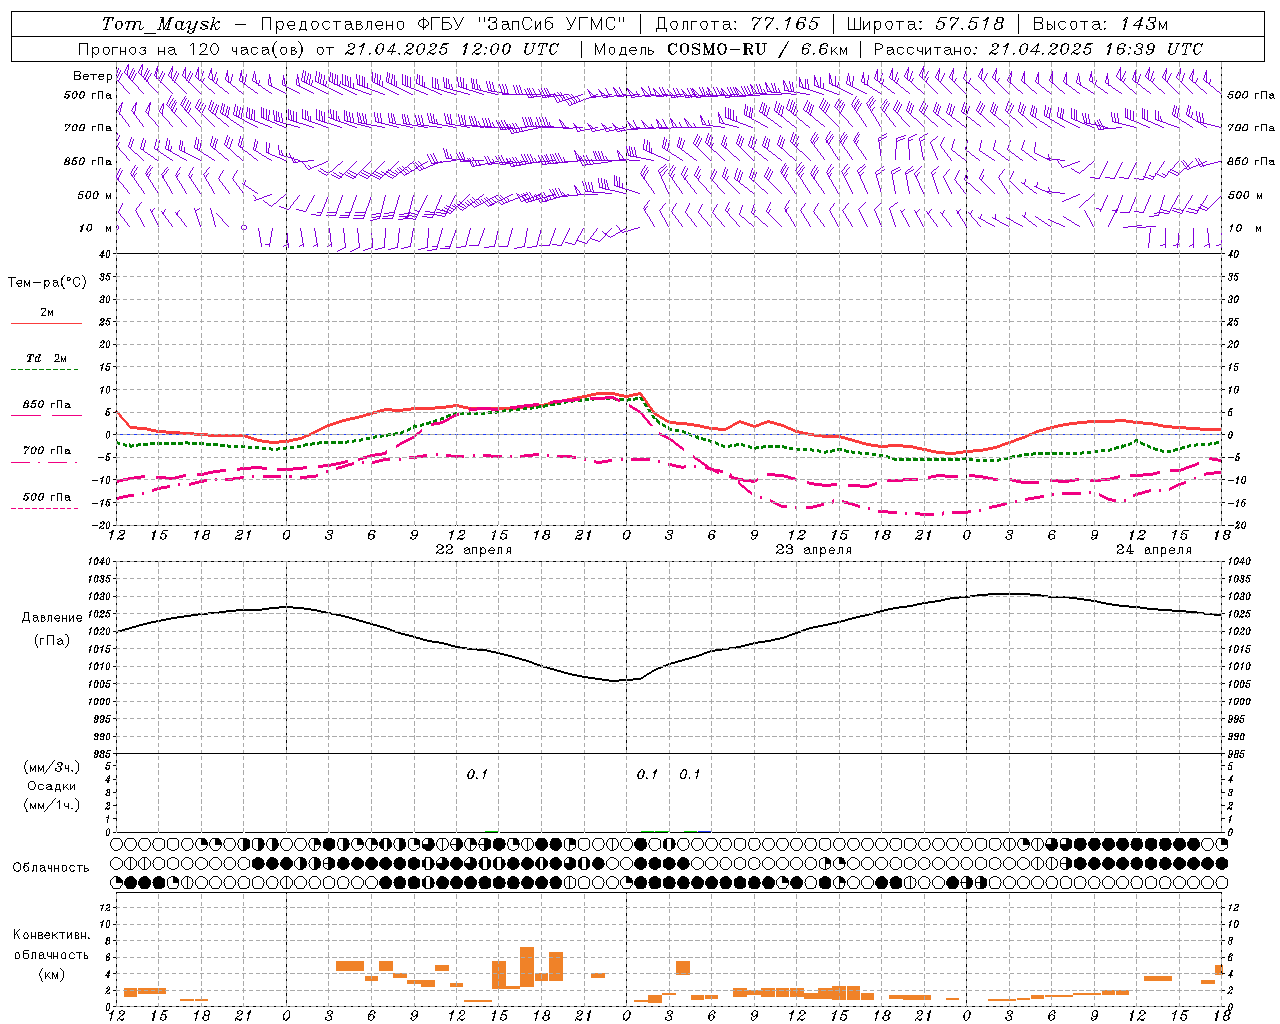Click the Тем-ра(°C) temperature axis title
This screenshot has height=1024, width=1280.
47,283
